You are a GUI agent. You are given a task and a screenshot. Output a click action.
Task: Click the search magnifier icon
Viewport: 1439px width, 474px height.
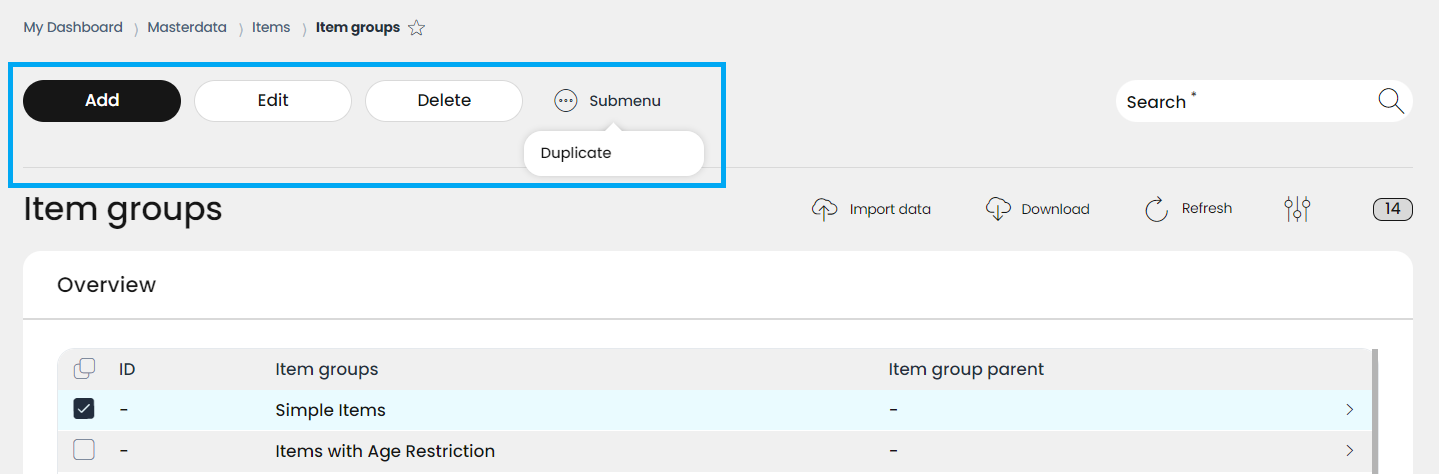point(1391,101)
